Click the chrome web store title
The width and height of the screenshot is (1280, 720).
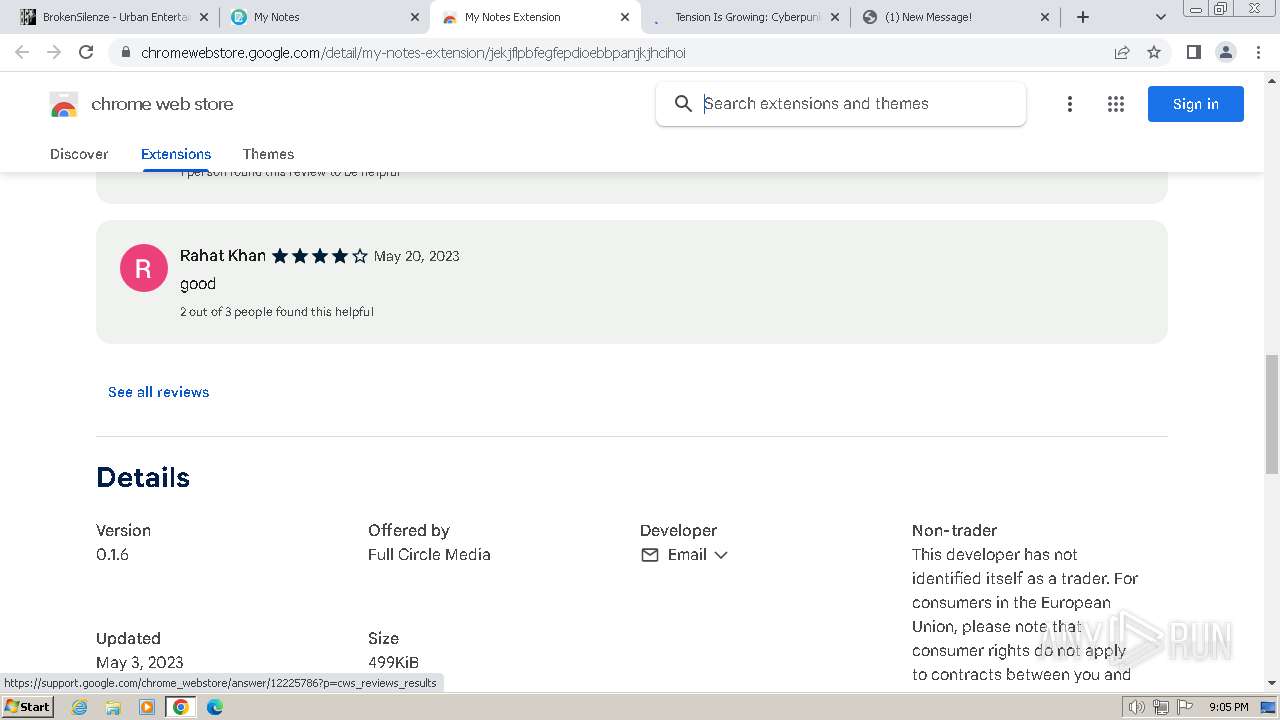[162, 104]
